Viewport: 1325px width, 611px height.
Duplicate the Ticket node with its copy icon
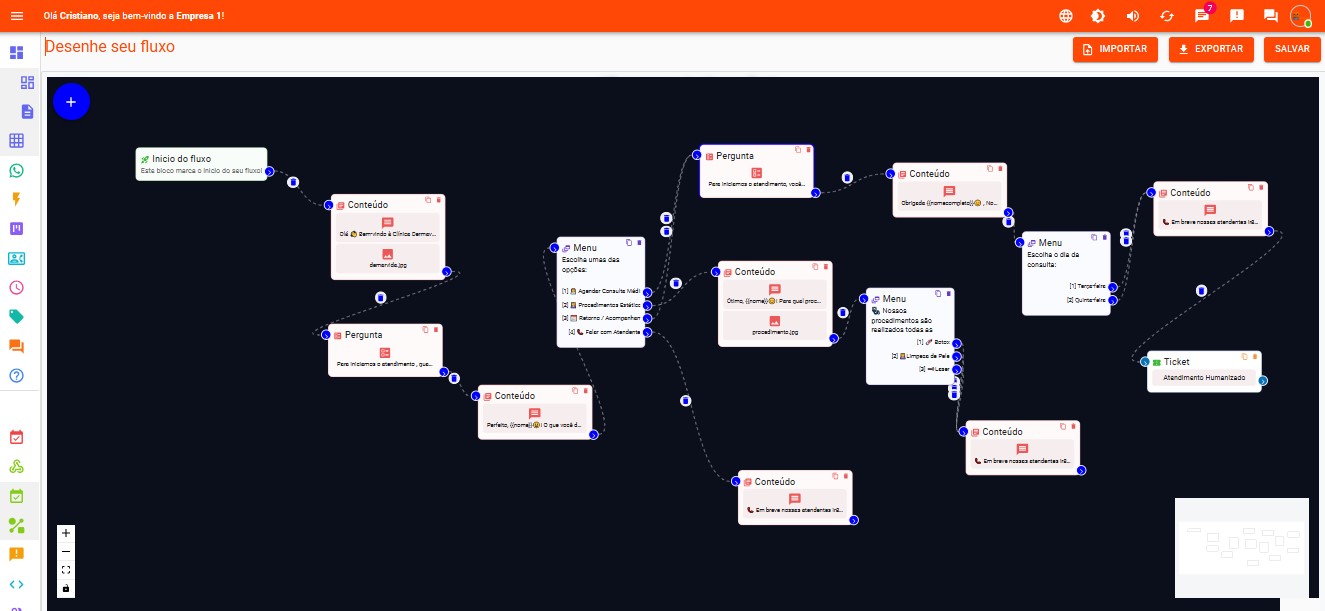(x=1244, y=355)
